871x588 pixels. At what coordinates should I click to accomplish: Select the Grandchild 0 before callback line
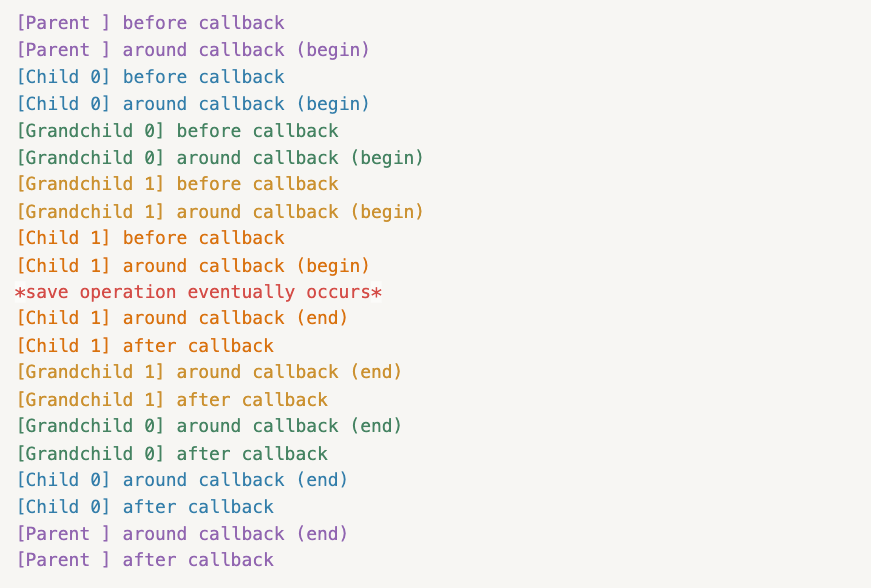tap(177, 131)
